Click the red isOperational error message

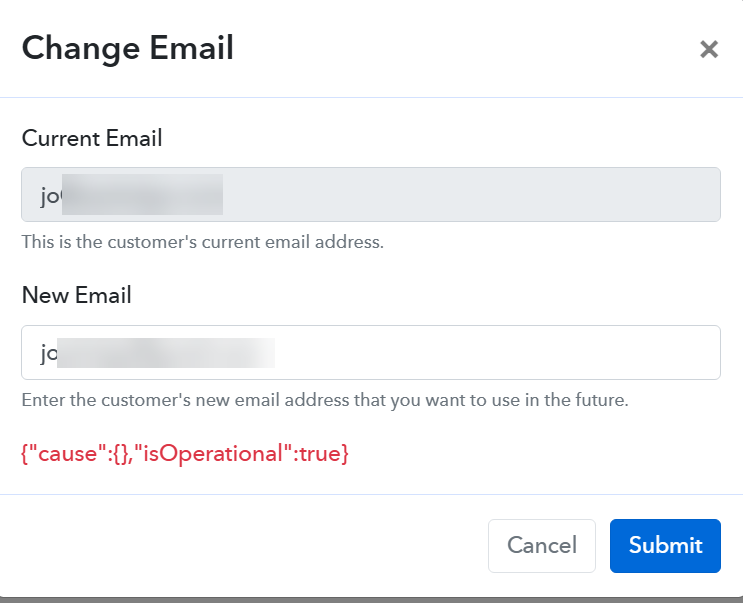185,453
